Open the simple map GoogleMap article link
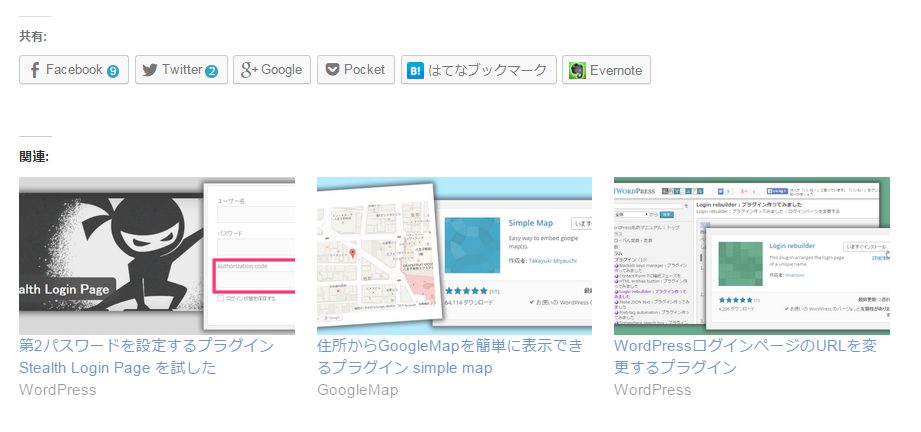Image resolution: width=921 pixels, height=432 pixels. point(449,356)
